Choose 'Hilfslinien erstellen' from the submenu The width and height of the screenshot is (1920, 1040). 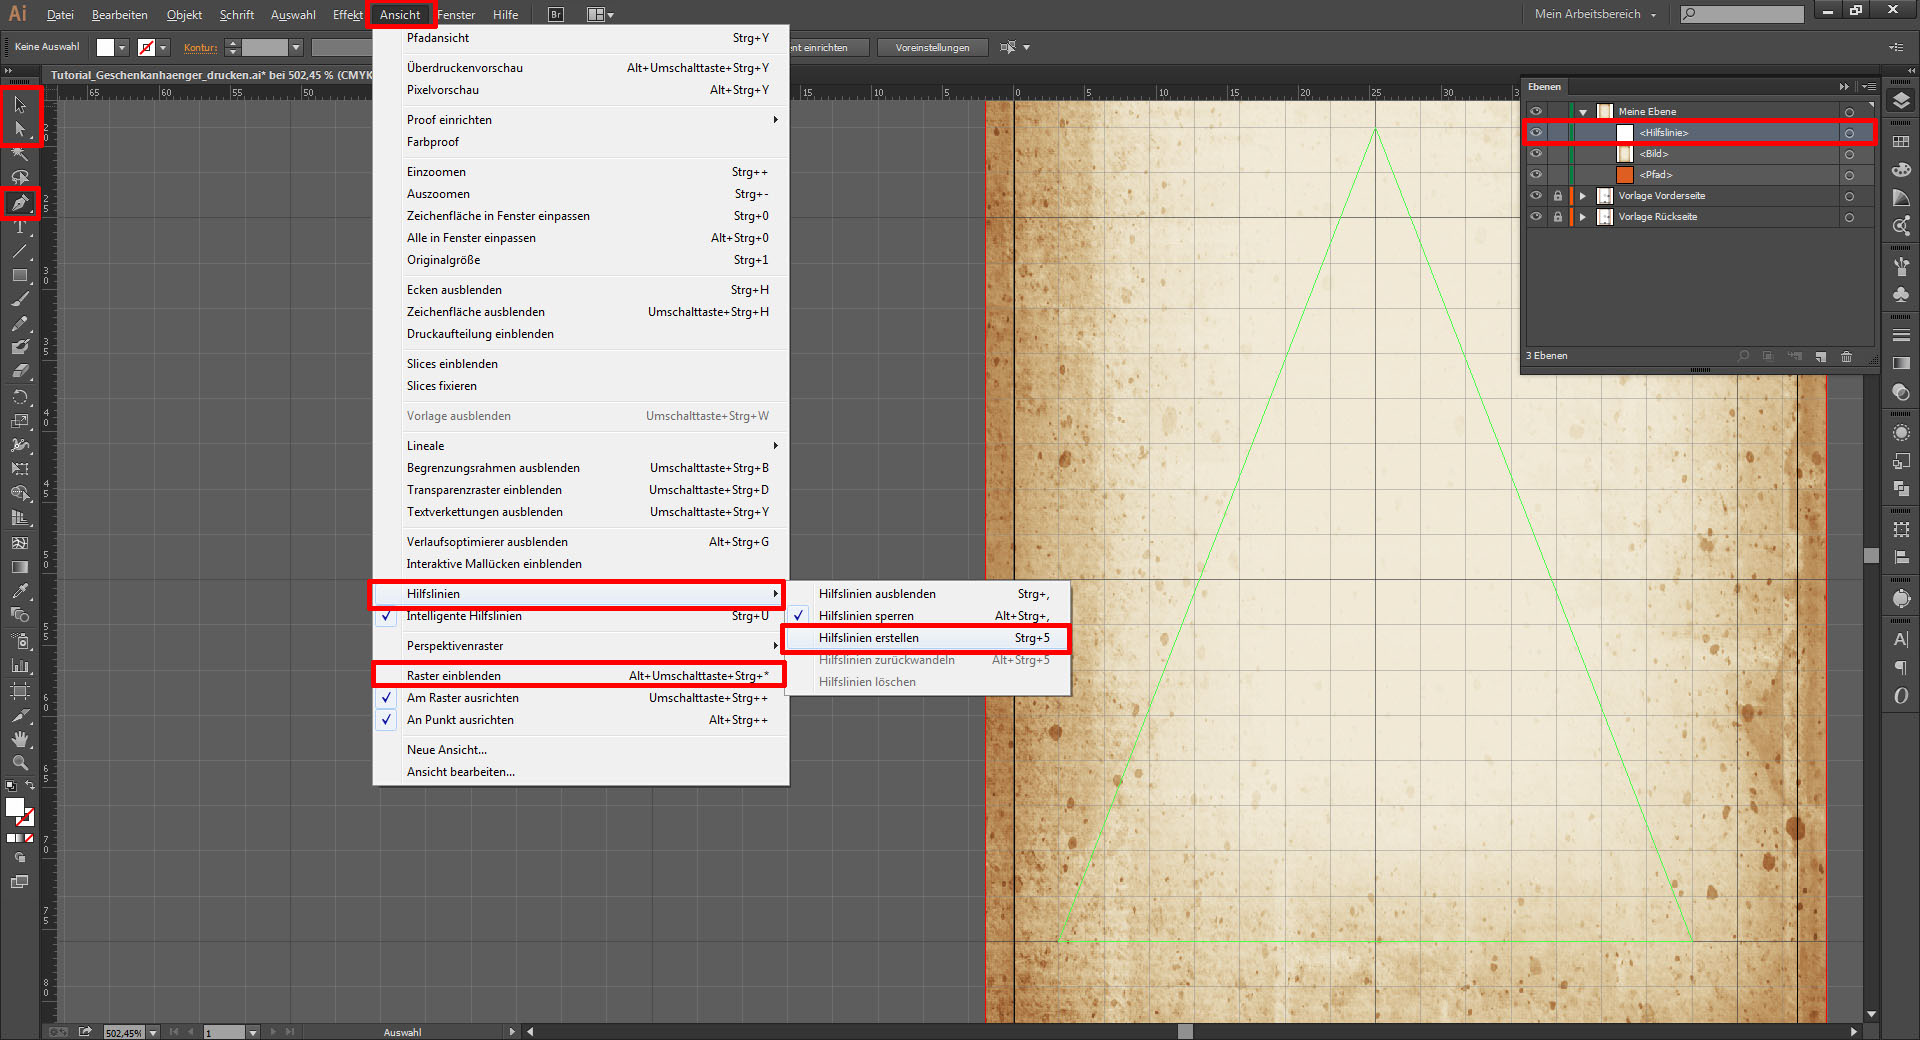click(868, 638)
